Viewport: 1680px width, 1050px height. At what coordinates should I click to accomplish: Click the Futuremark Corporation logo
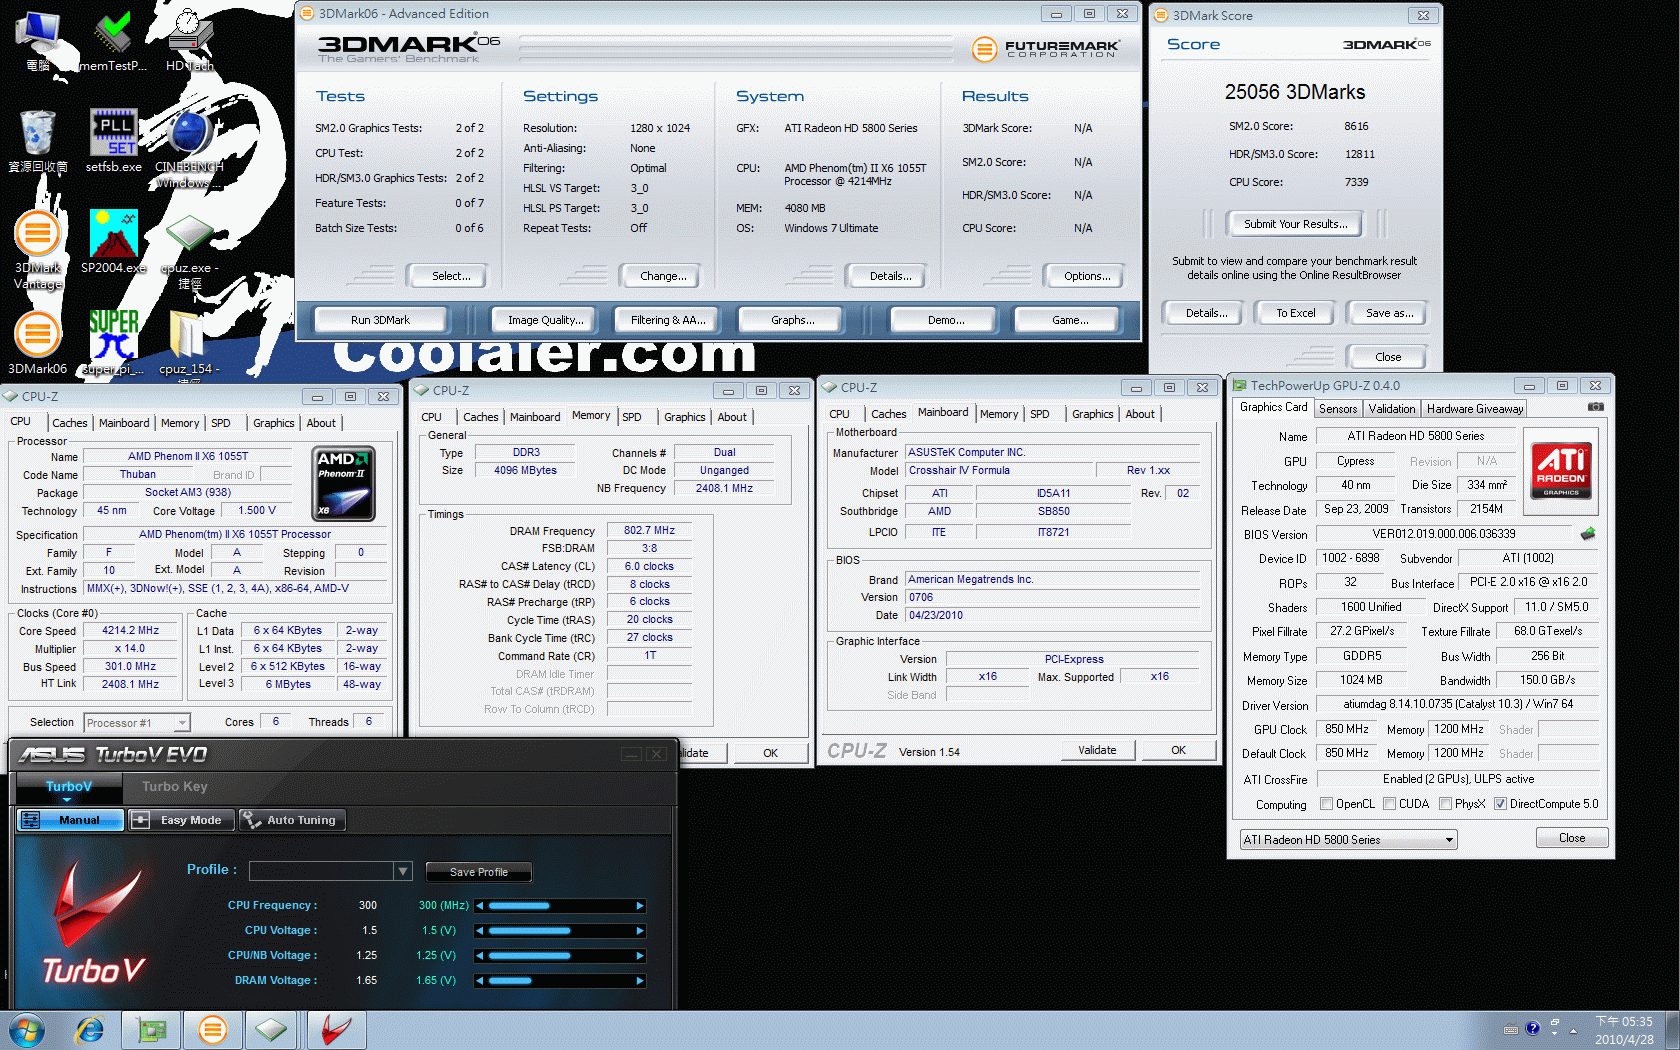tap(1046, 48)
